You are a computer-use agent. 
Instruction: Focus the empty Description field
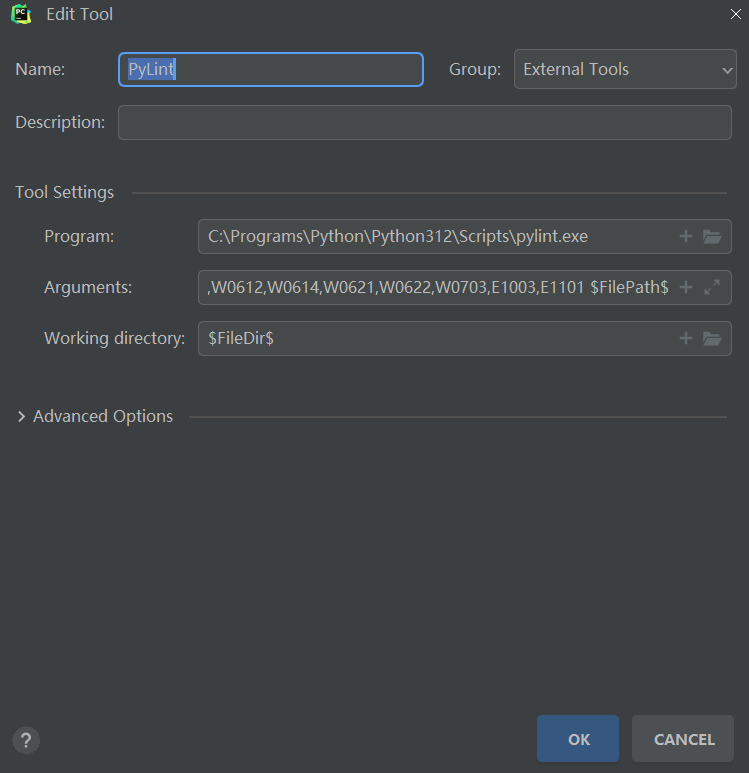[x=424, y=123]
